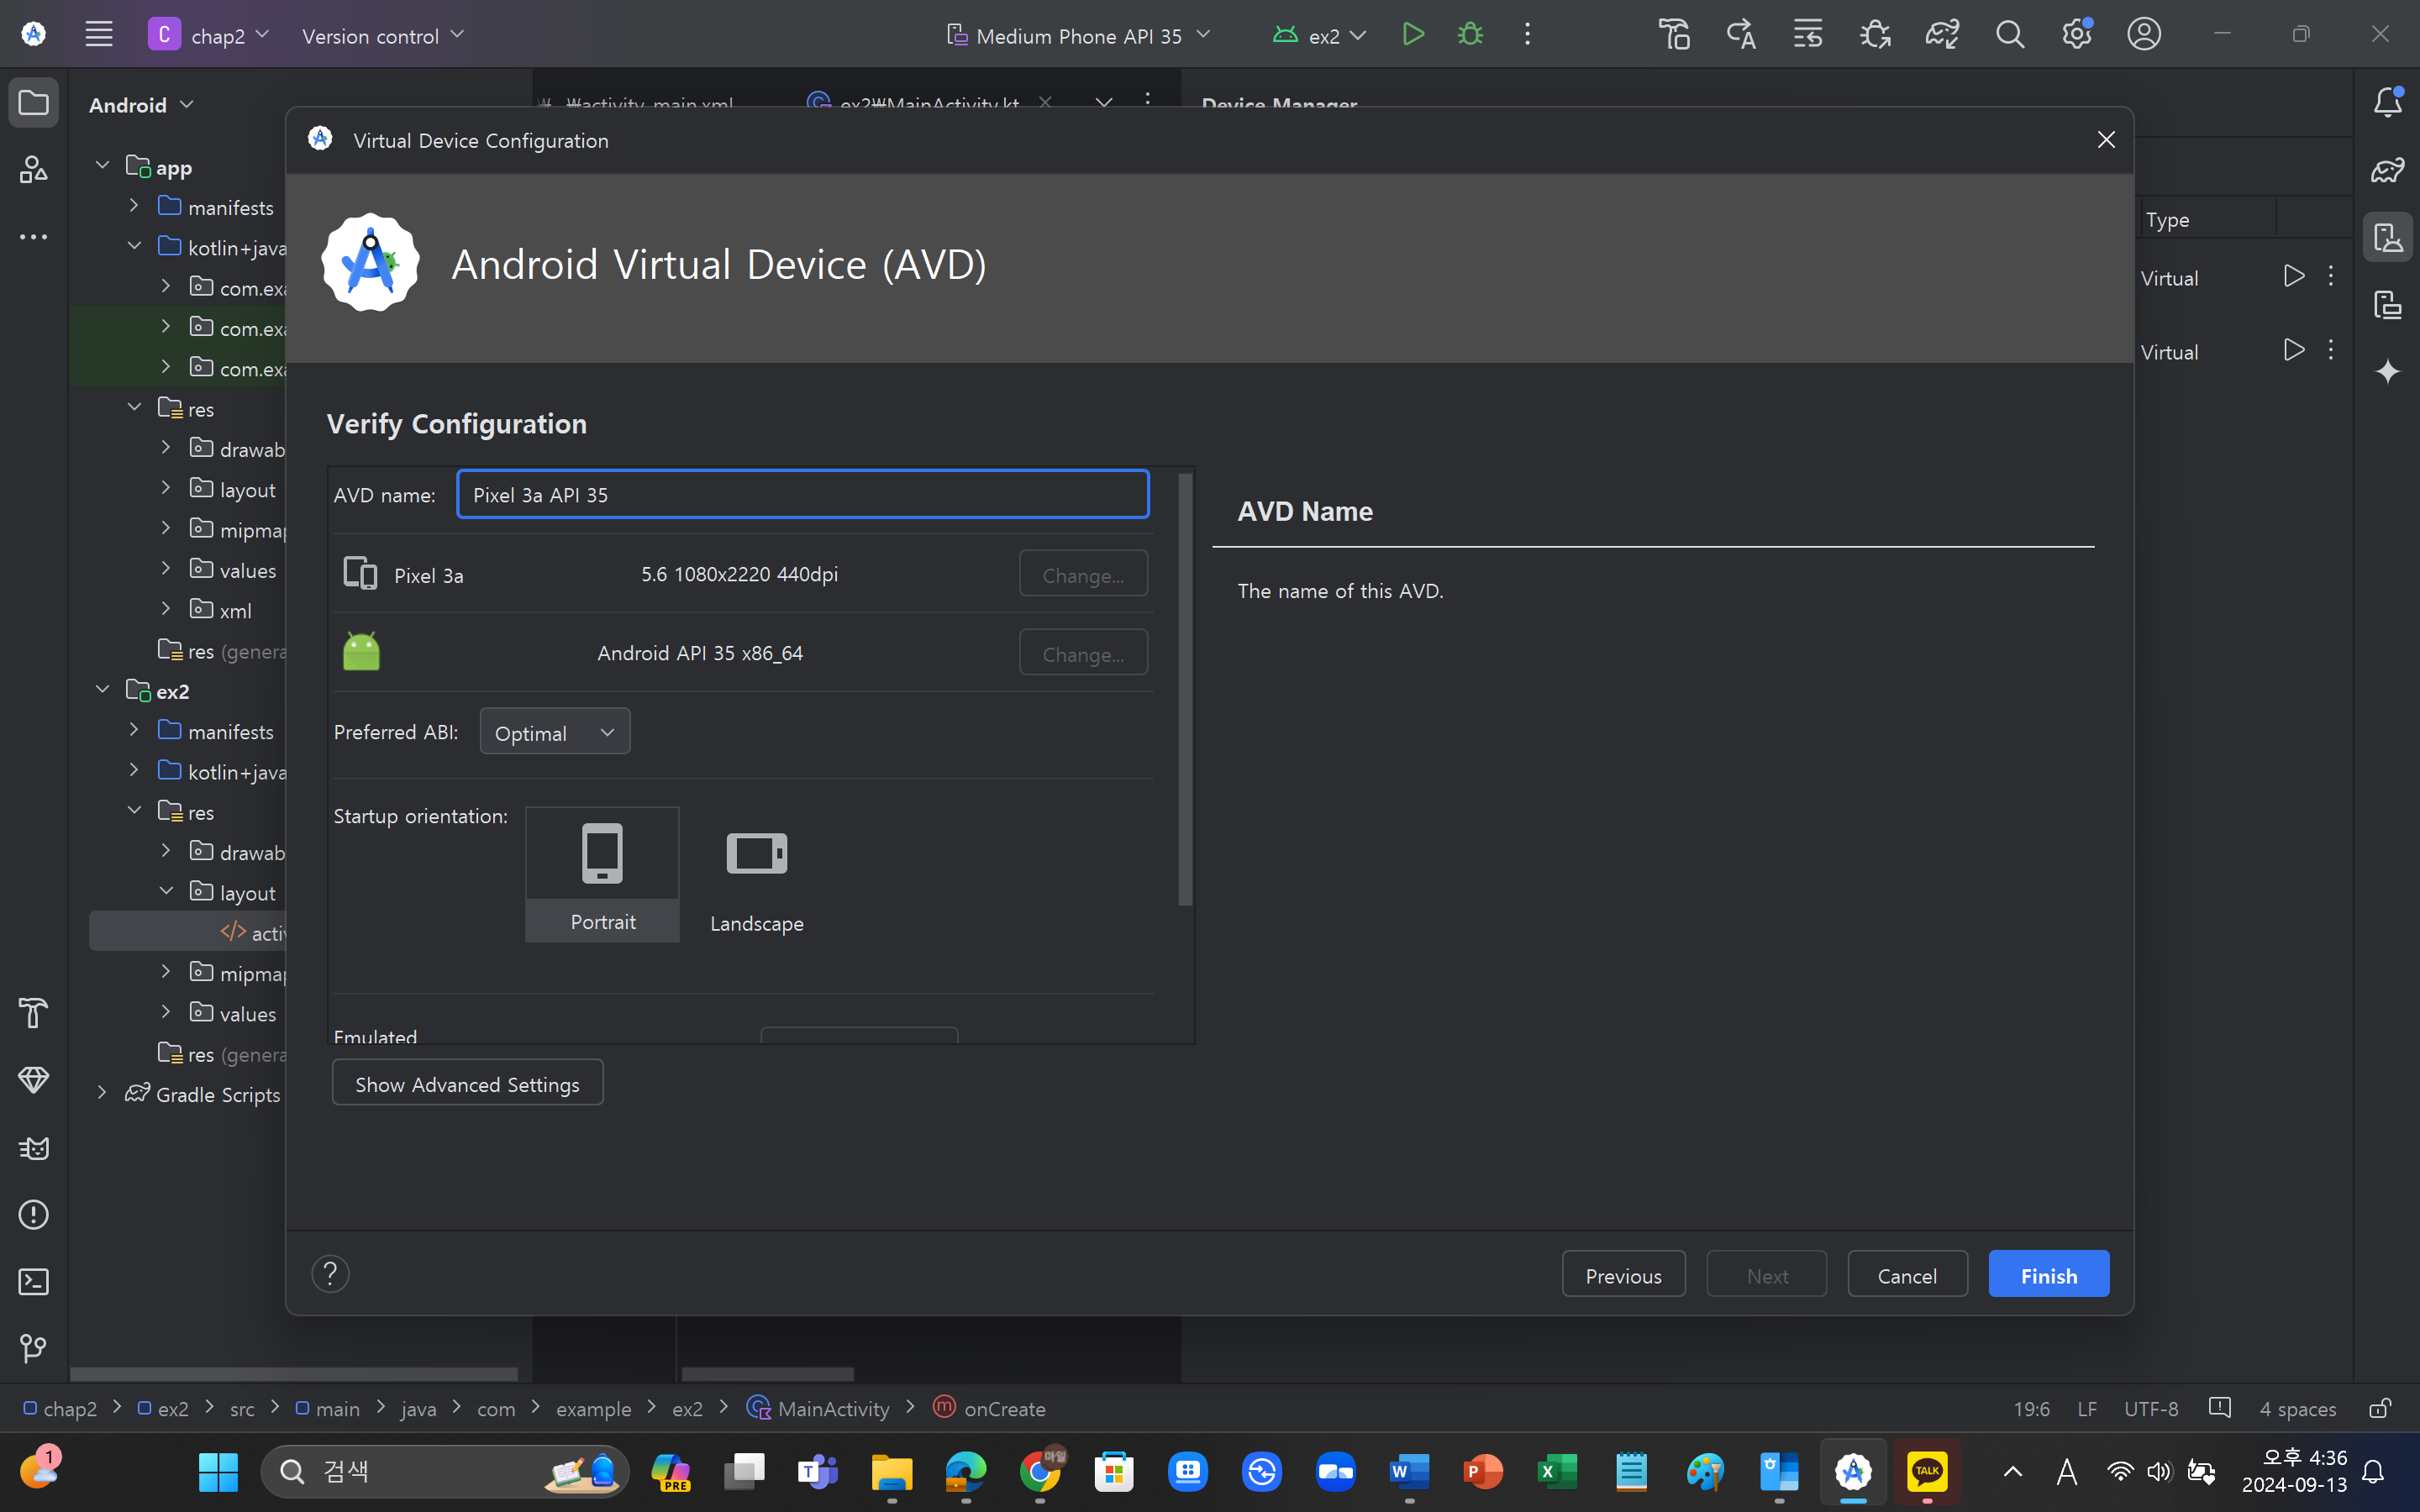This screenshot has height=1512, width=2420.
Task: Click the Finish button
Action: click(x=2049, y=1274)
